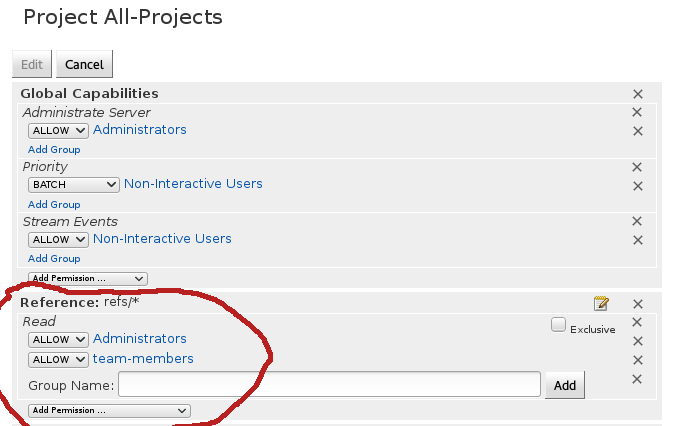The height and width of the screenshot is (426, 673).
Task: Click Add Group under Priority
Action: click(54, 204)
